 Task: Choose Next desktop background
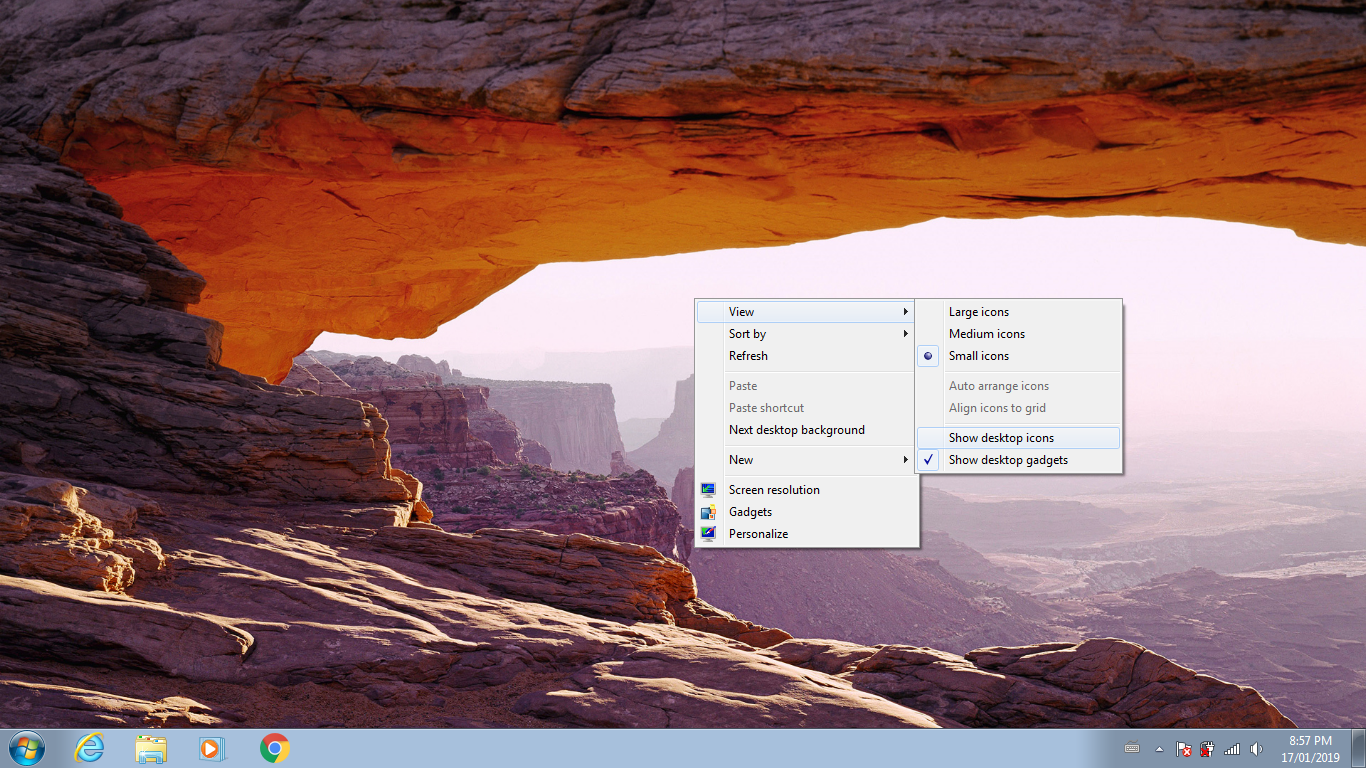[797, 429]
